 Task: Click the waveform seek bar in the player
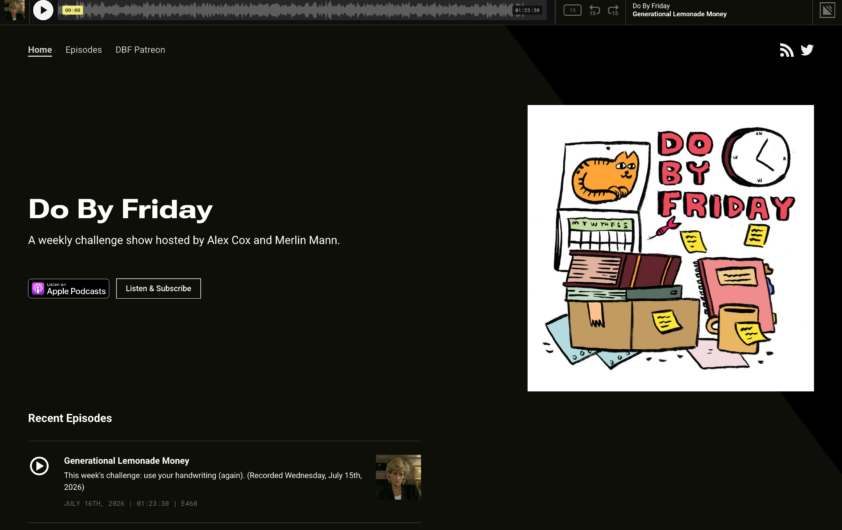[x=302, y=10]
